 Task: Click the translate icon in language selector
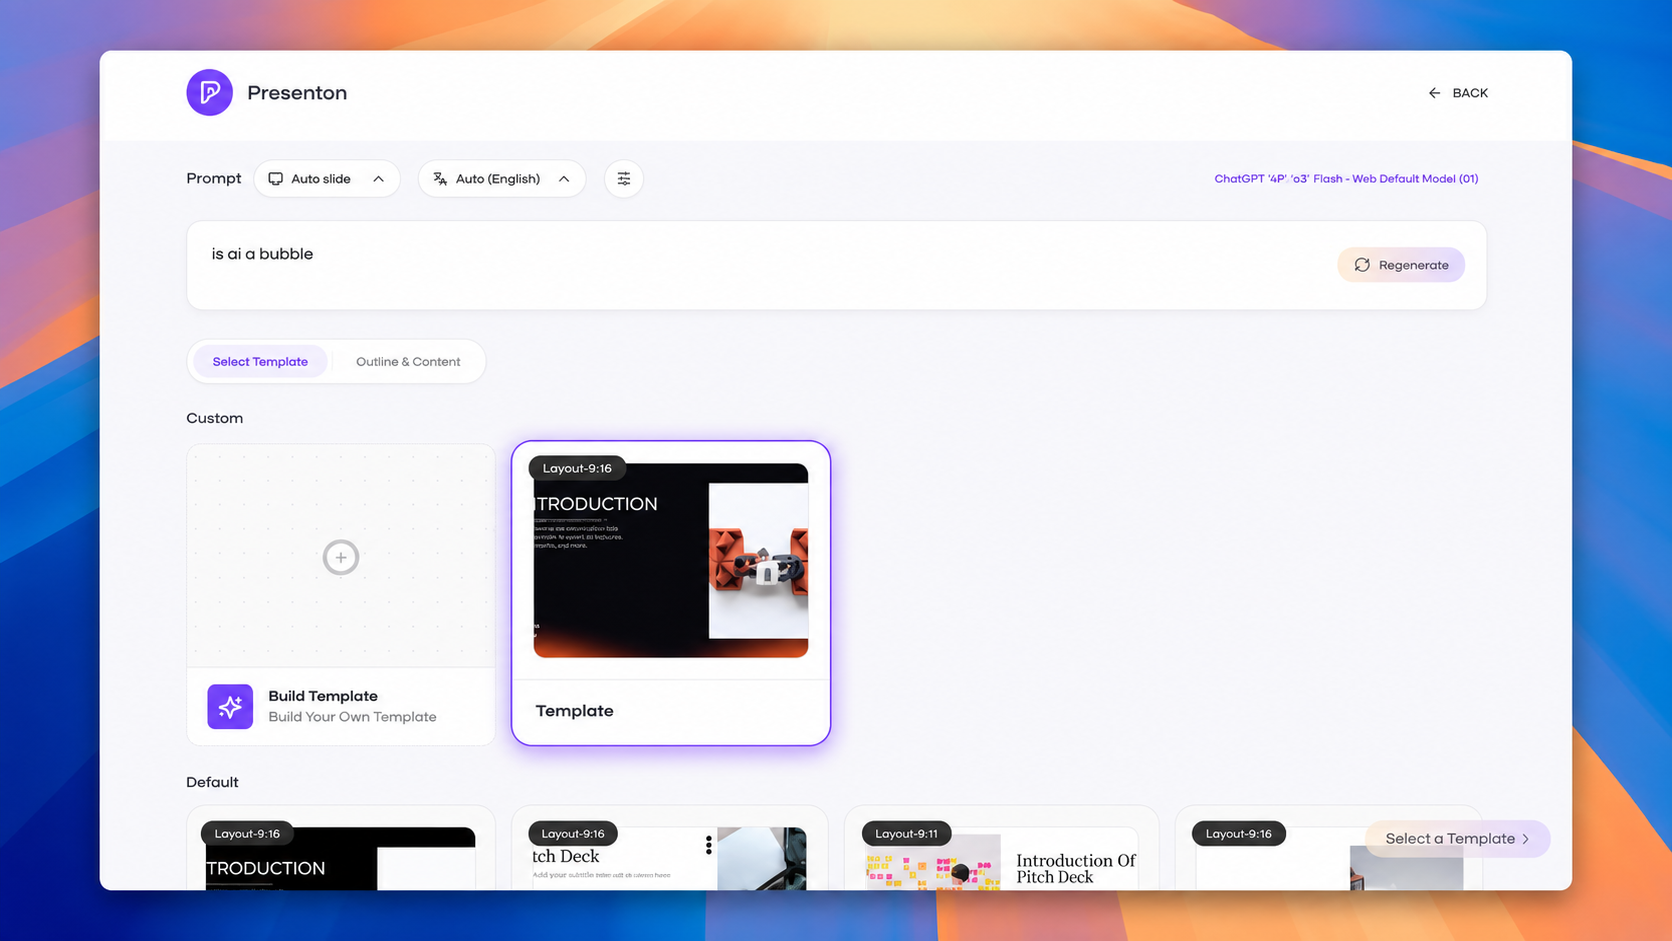click(440, 179)
